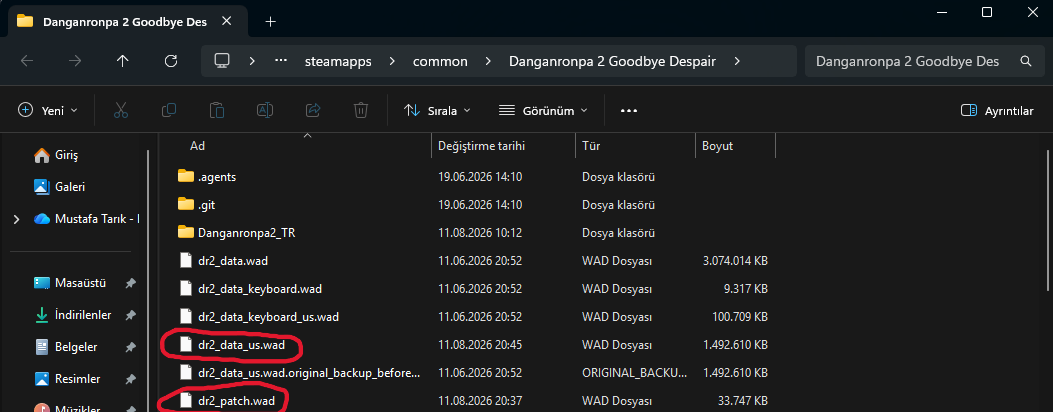The width and height of the screenshot is (1053, 412).
Task: Click the Share icon
Action: (x=313, y=110)
